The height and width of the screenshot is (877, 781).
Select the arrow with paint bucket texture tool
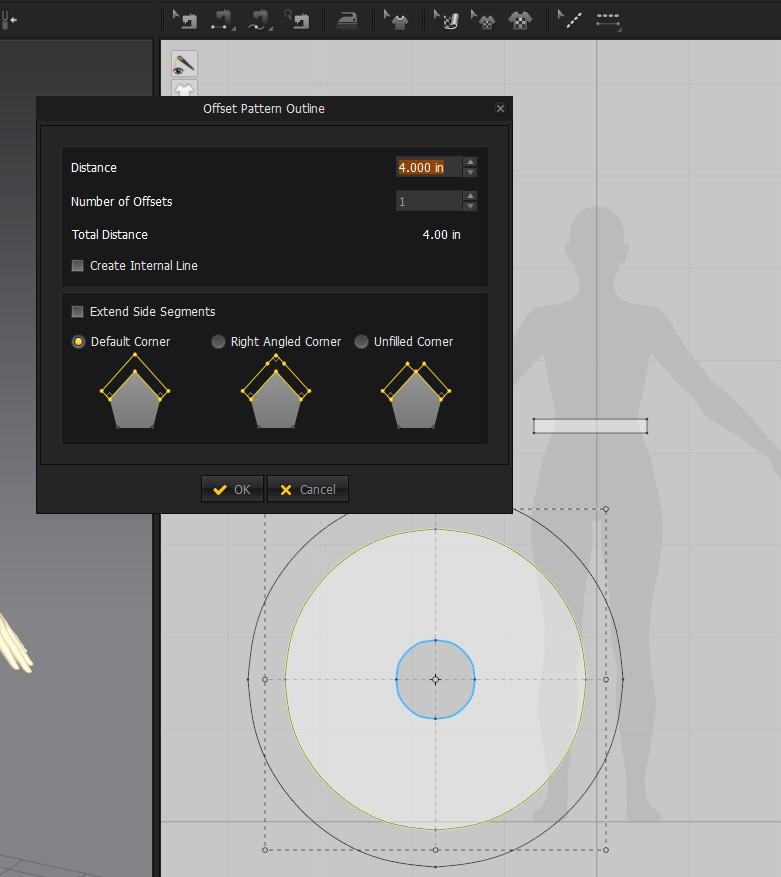(446, 20)
